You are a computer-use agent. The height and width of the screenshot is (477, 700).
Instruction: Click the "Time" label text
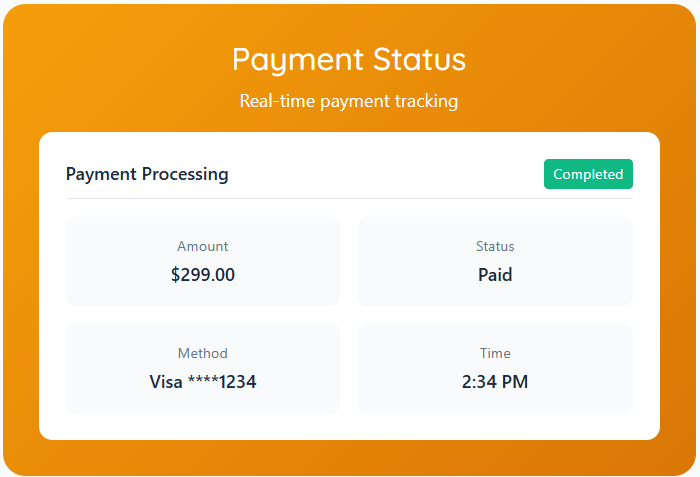tap(495, 353)
